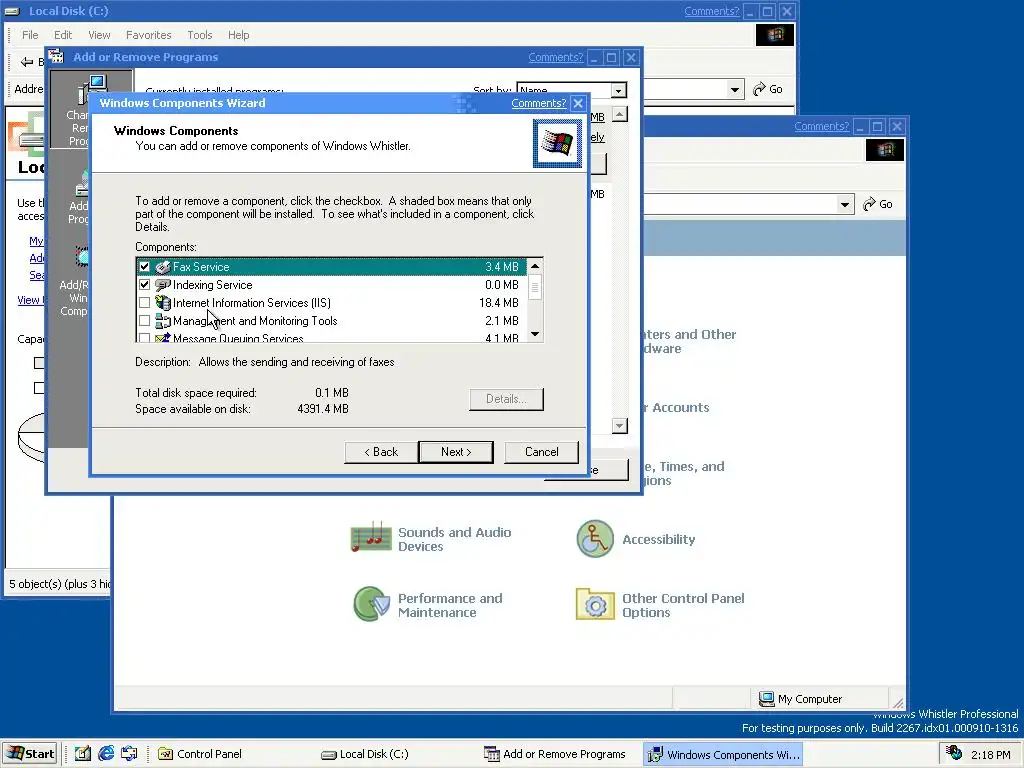Click Add or Remove Programs title bar icon
Viewport: 1024px width, 768px height.
pos(56,56)
